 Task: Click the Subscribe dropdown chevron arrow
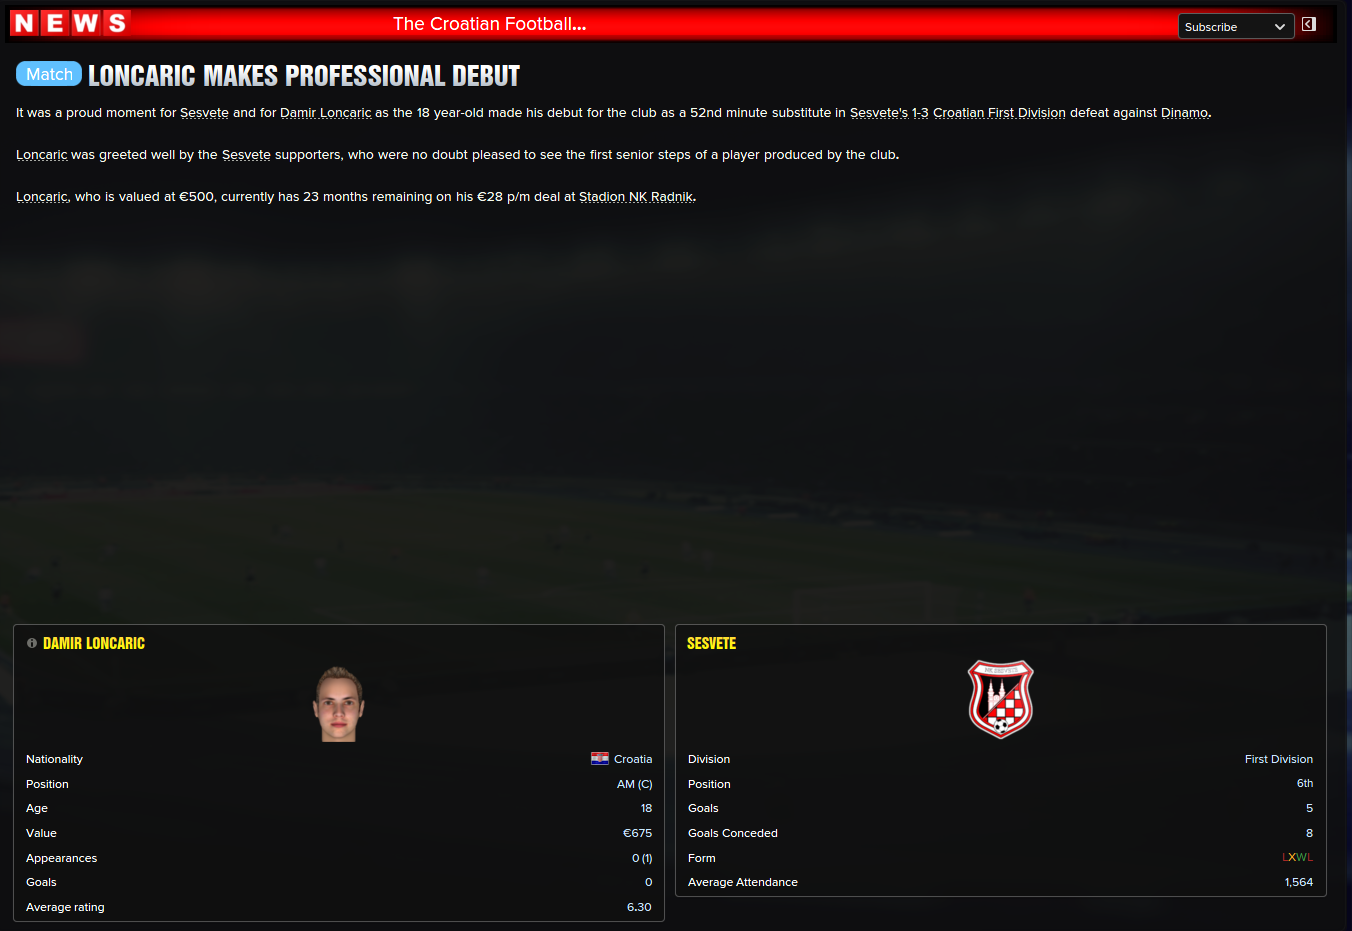pos(1280,27)
